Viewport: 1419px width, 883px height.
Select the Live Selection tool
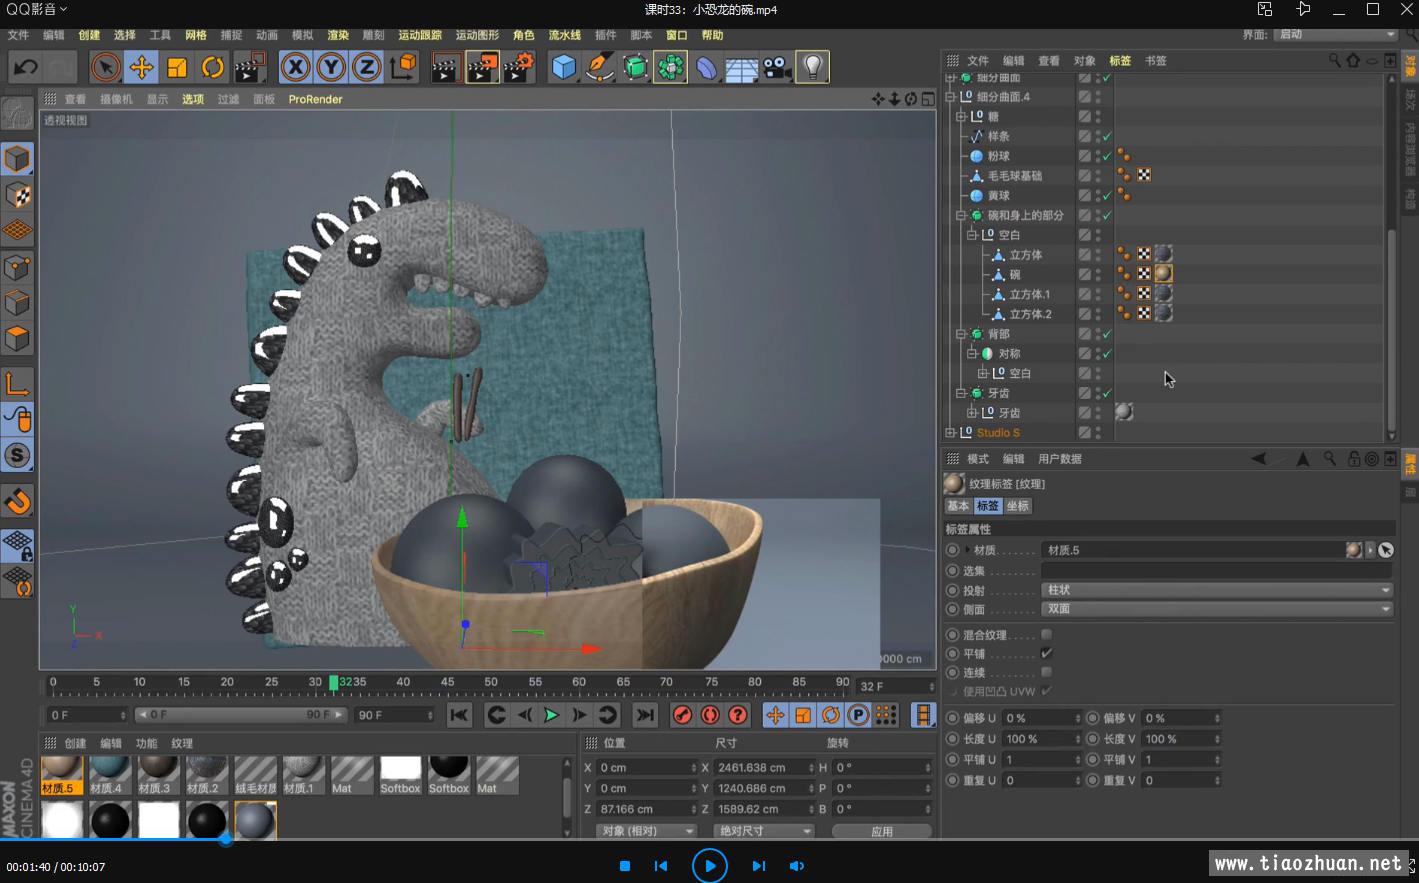(105, 67)
